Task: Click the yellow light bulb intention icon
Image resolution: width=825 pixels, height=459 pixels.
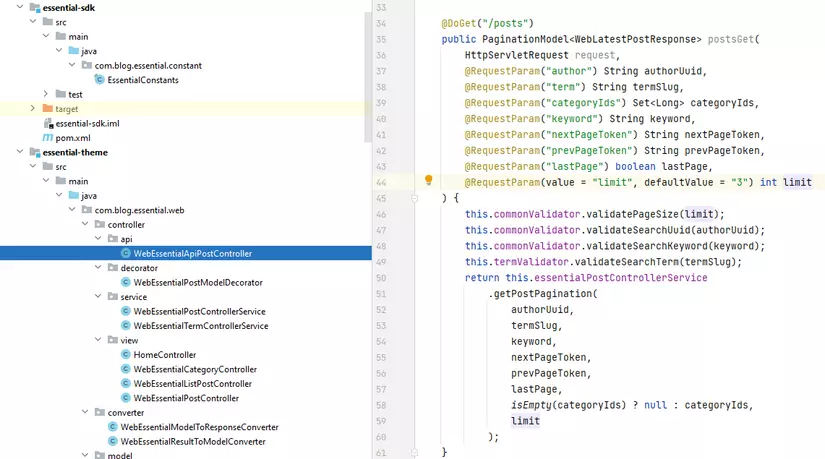Action: click(x=429, y=181)
